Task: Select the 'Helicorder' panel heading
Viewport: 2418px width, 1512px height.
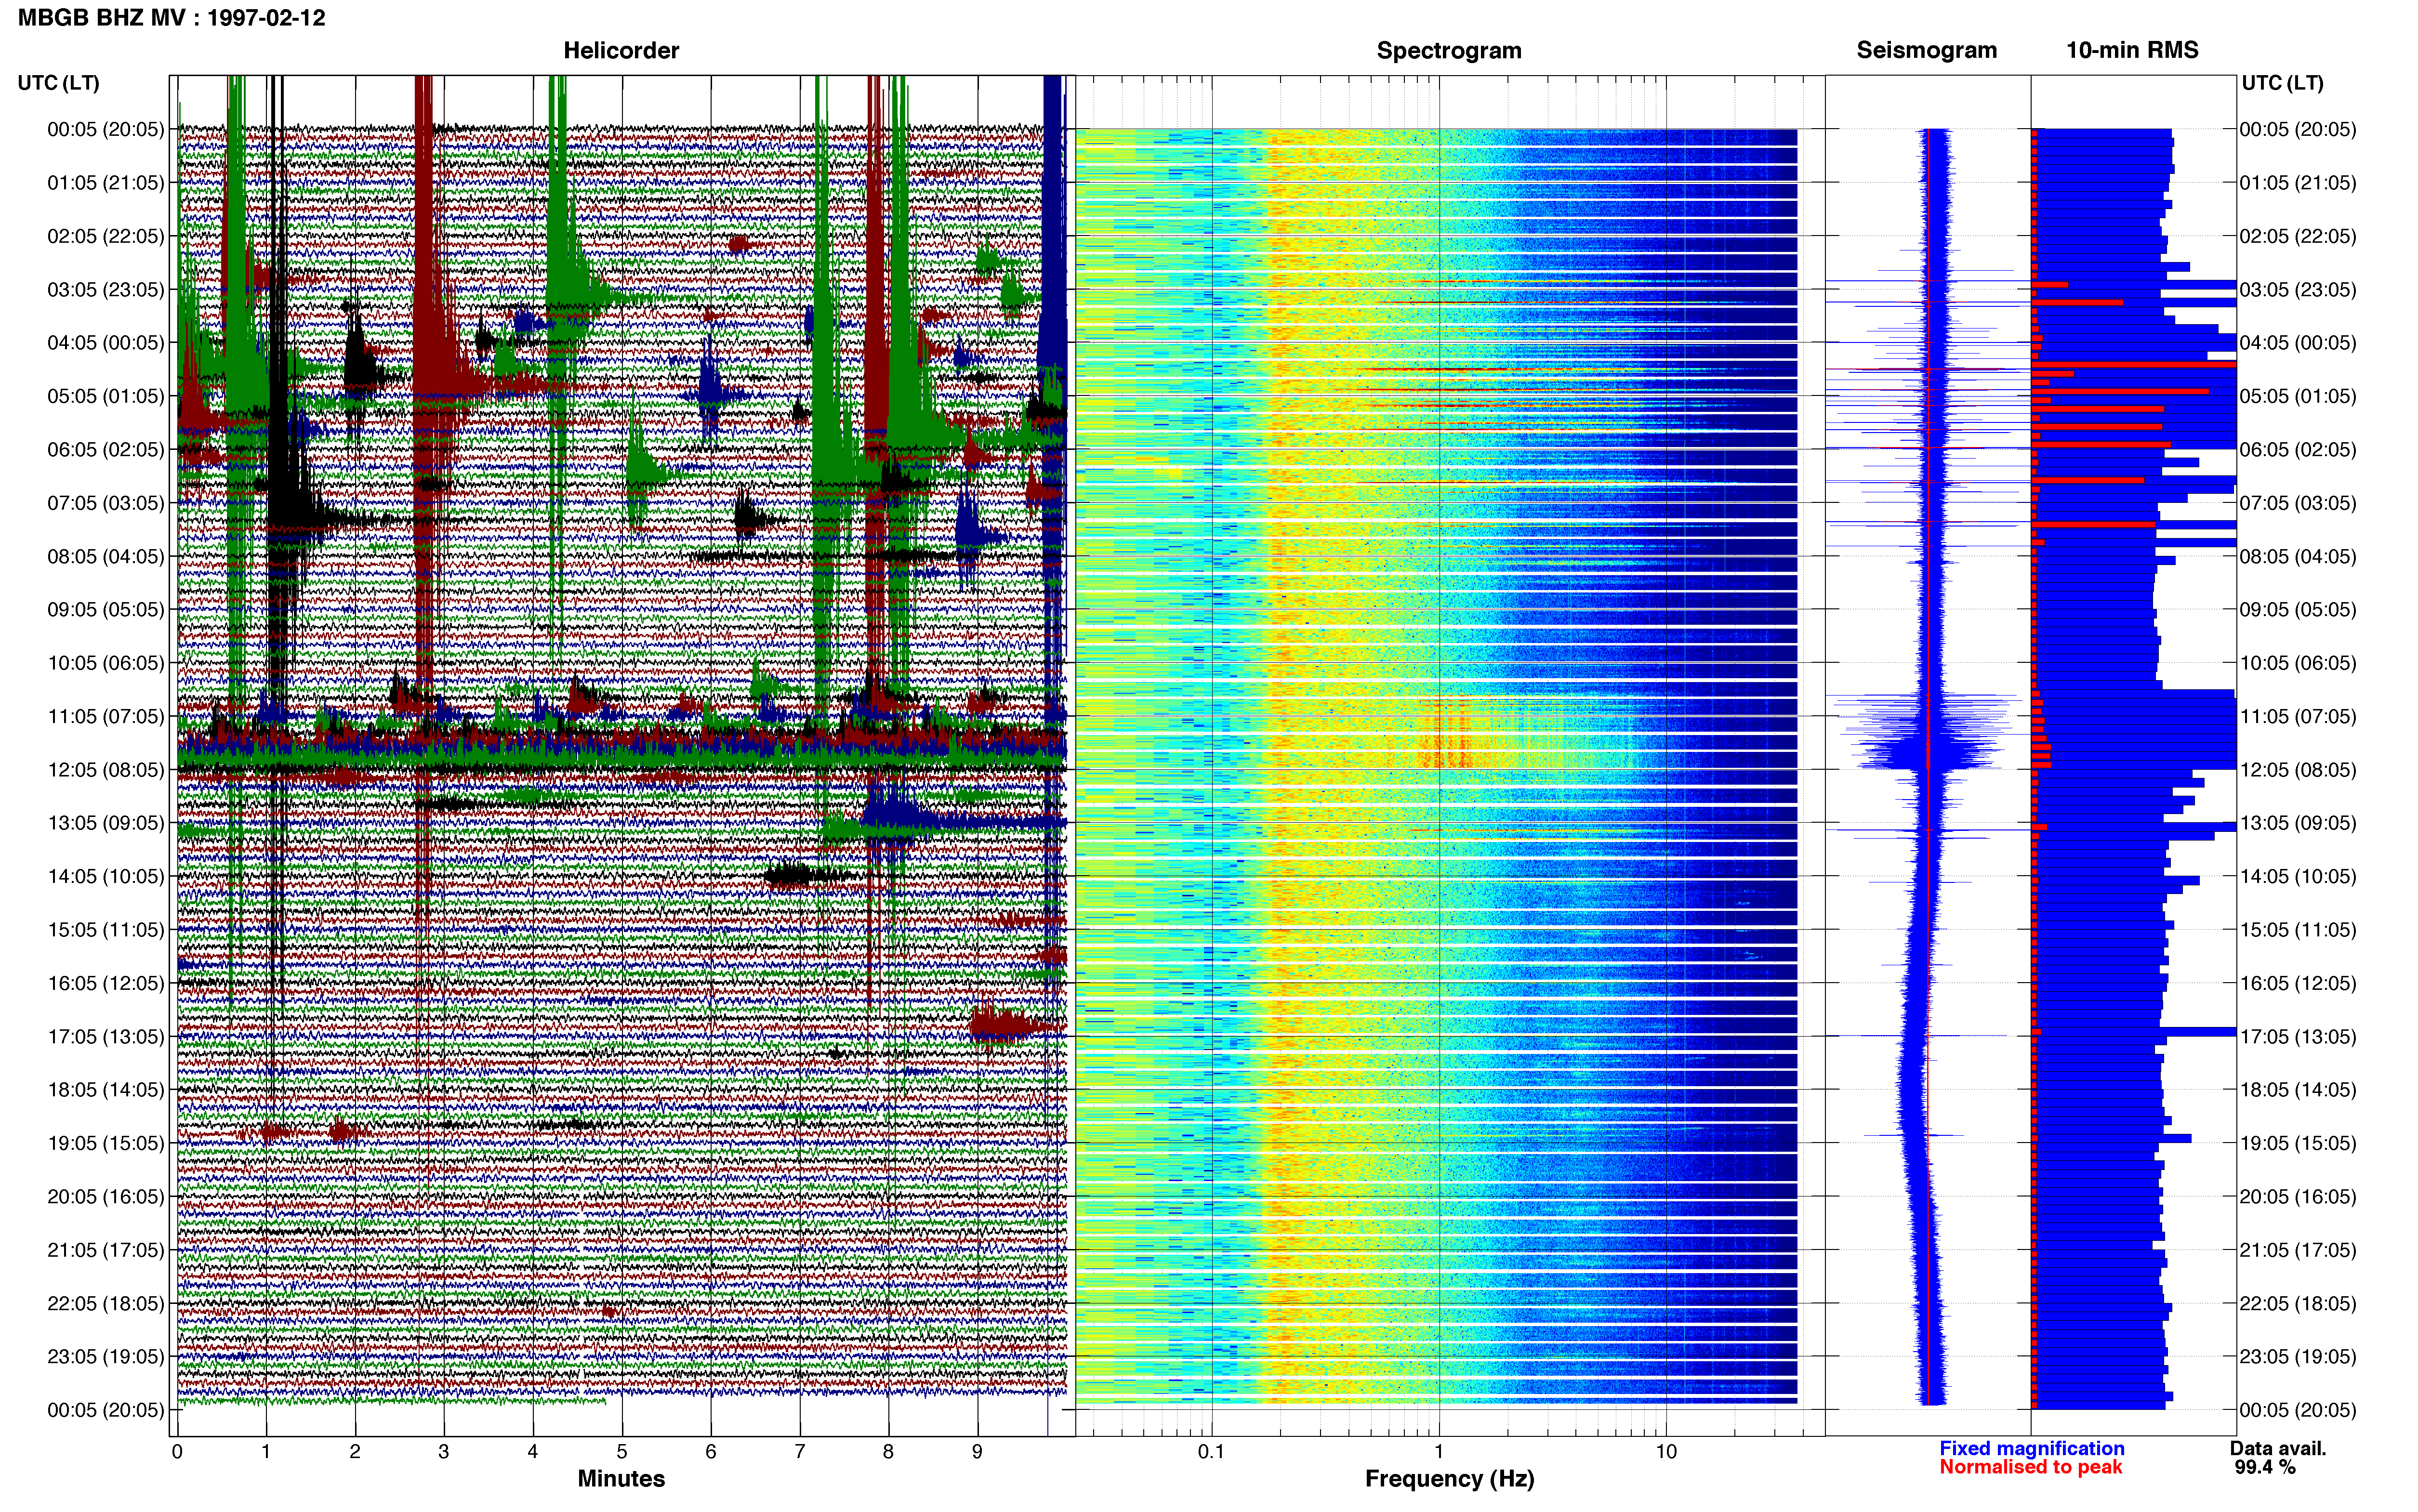Action: (x=621, y=50)
